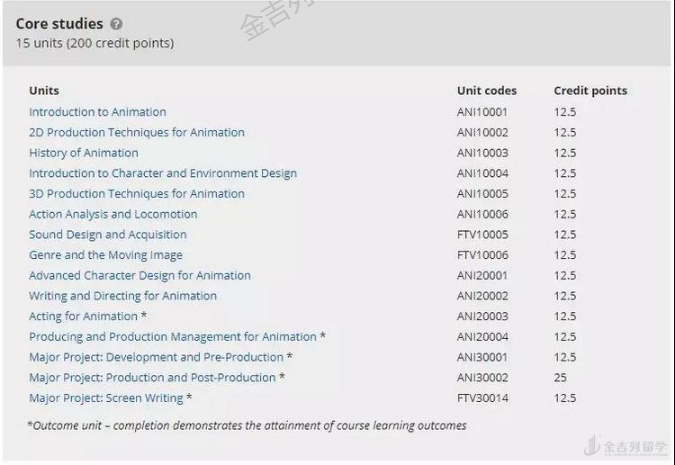
Task: Click the help icon beside Core studies
Action: [x=117, y=24]
